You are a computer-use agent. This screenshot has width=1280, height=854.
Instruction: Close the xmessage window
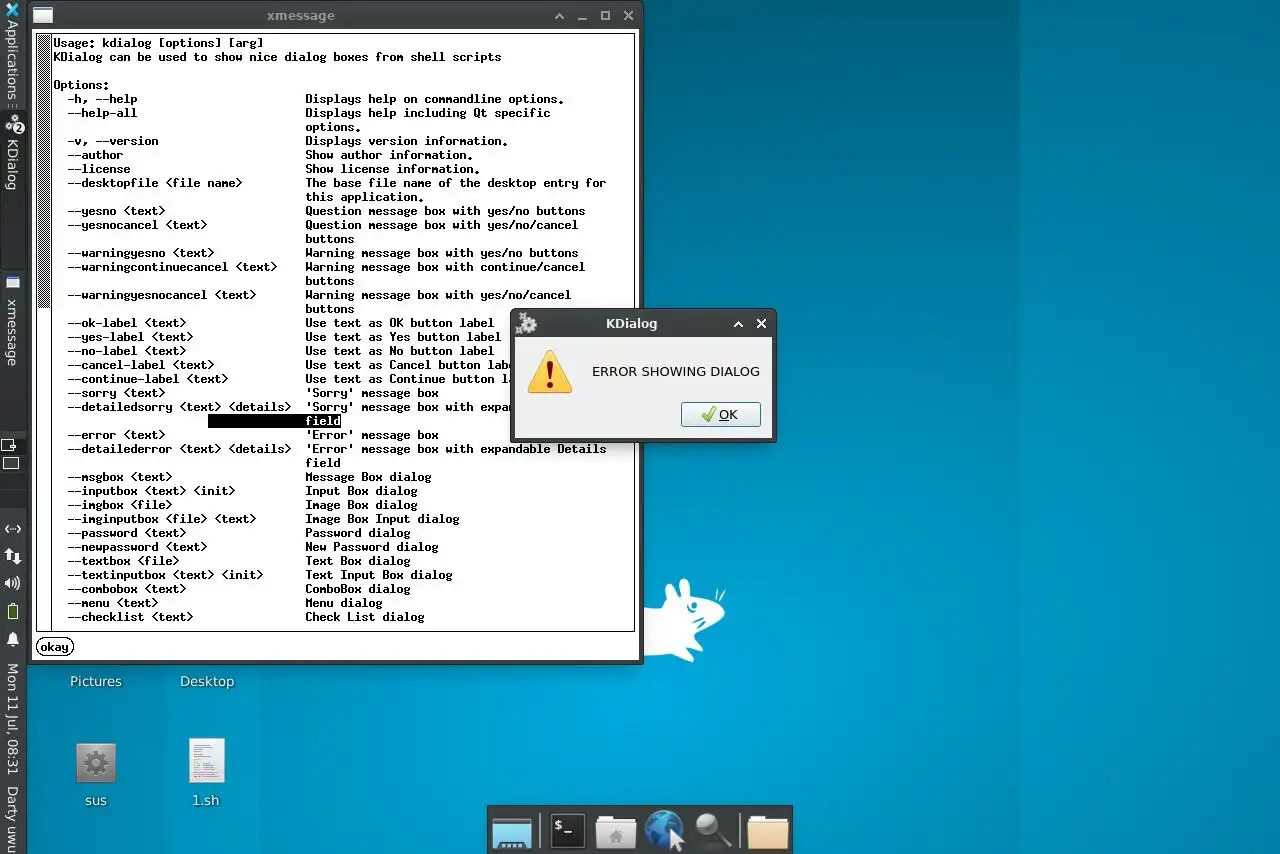(x=629, y=16)
